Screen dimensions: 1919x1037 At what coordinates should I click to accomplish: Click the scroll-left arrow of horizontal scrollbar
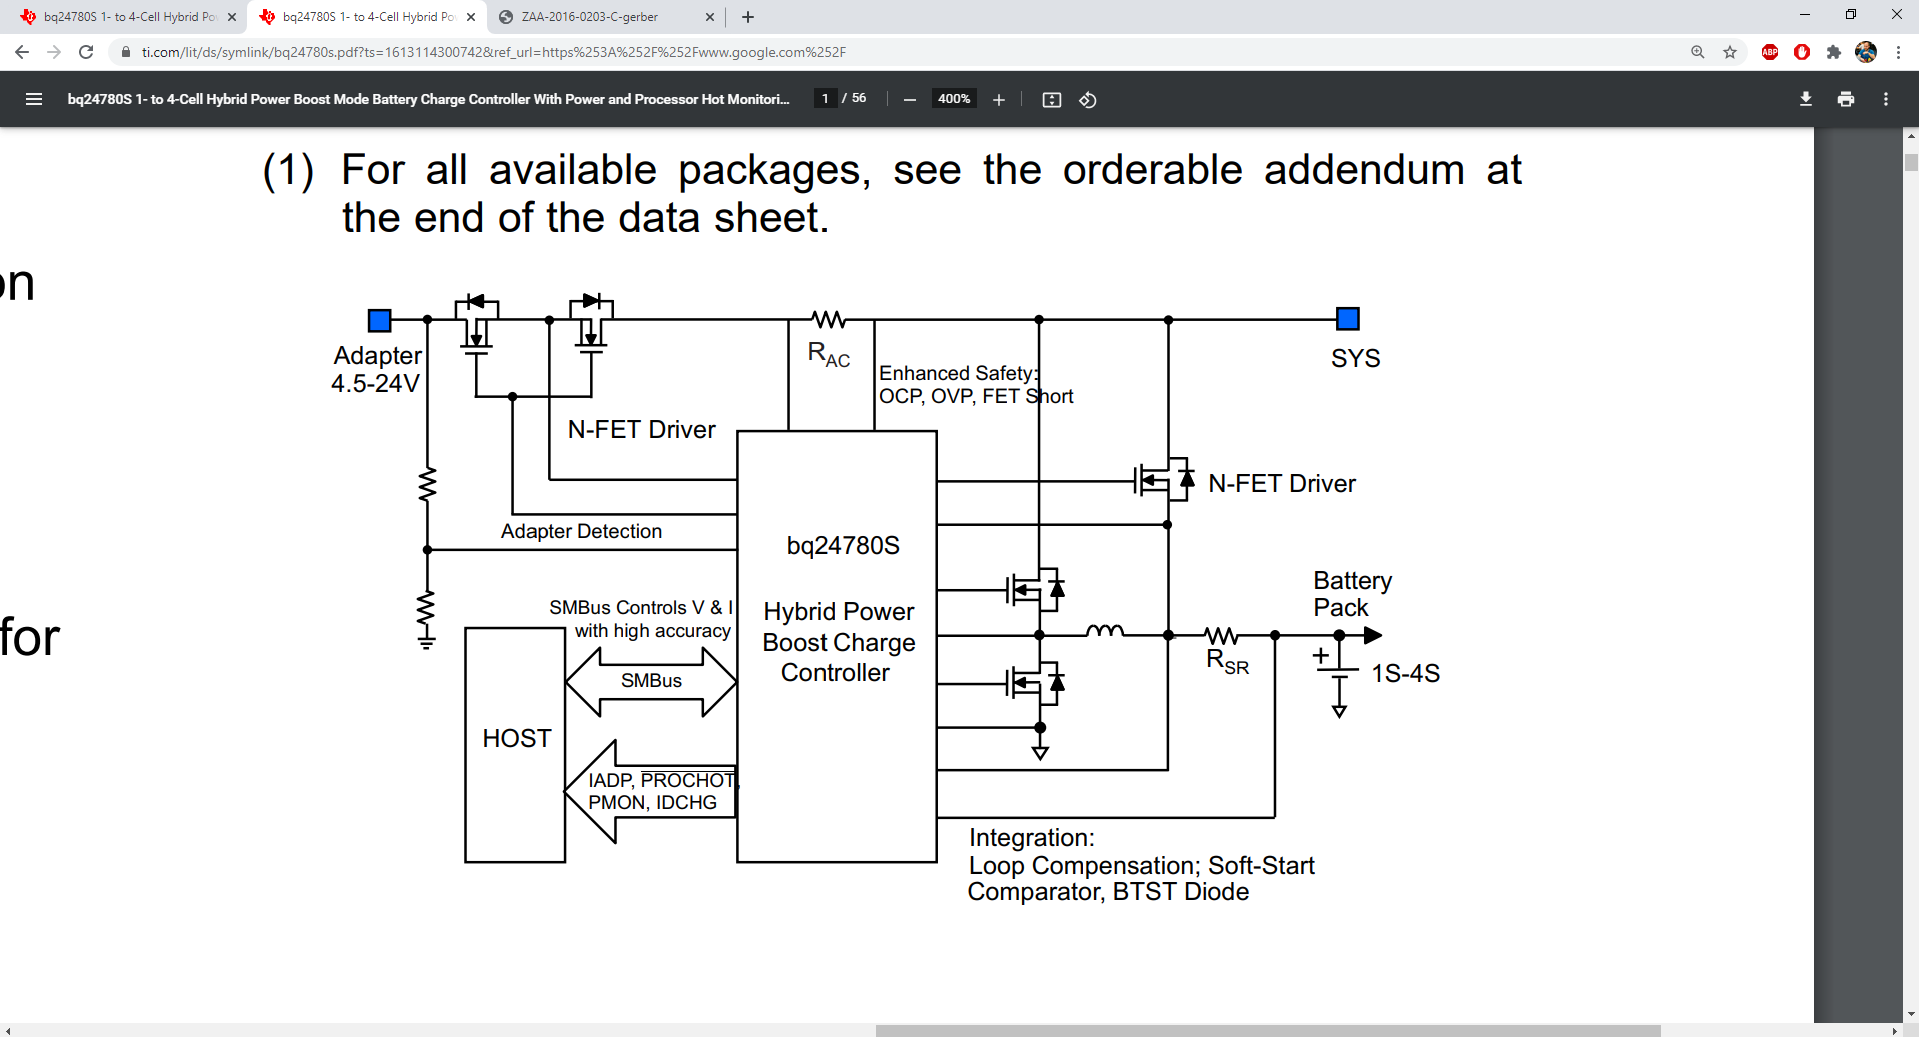coord(7,1030)
